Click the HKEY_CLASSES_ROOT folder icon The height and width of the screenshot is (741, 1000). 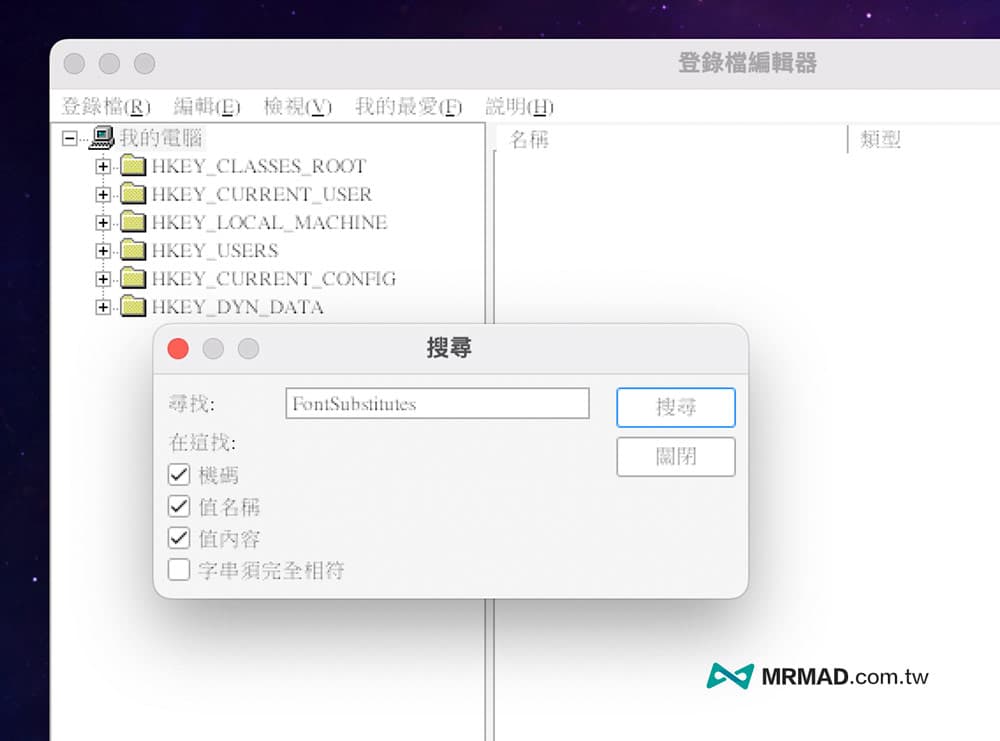point(134,166)
